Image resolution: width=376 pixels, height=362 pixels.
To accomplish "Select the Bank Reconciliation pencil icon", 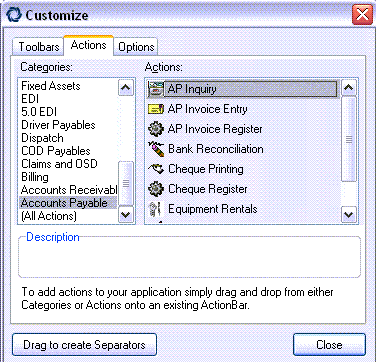I will tap(156, 149).
